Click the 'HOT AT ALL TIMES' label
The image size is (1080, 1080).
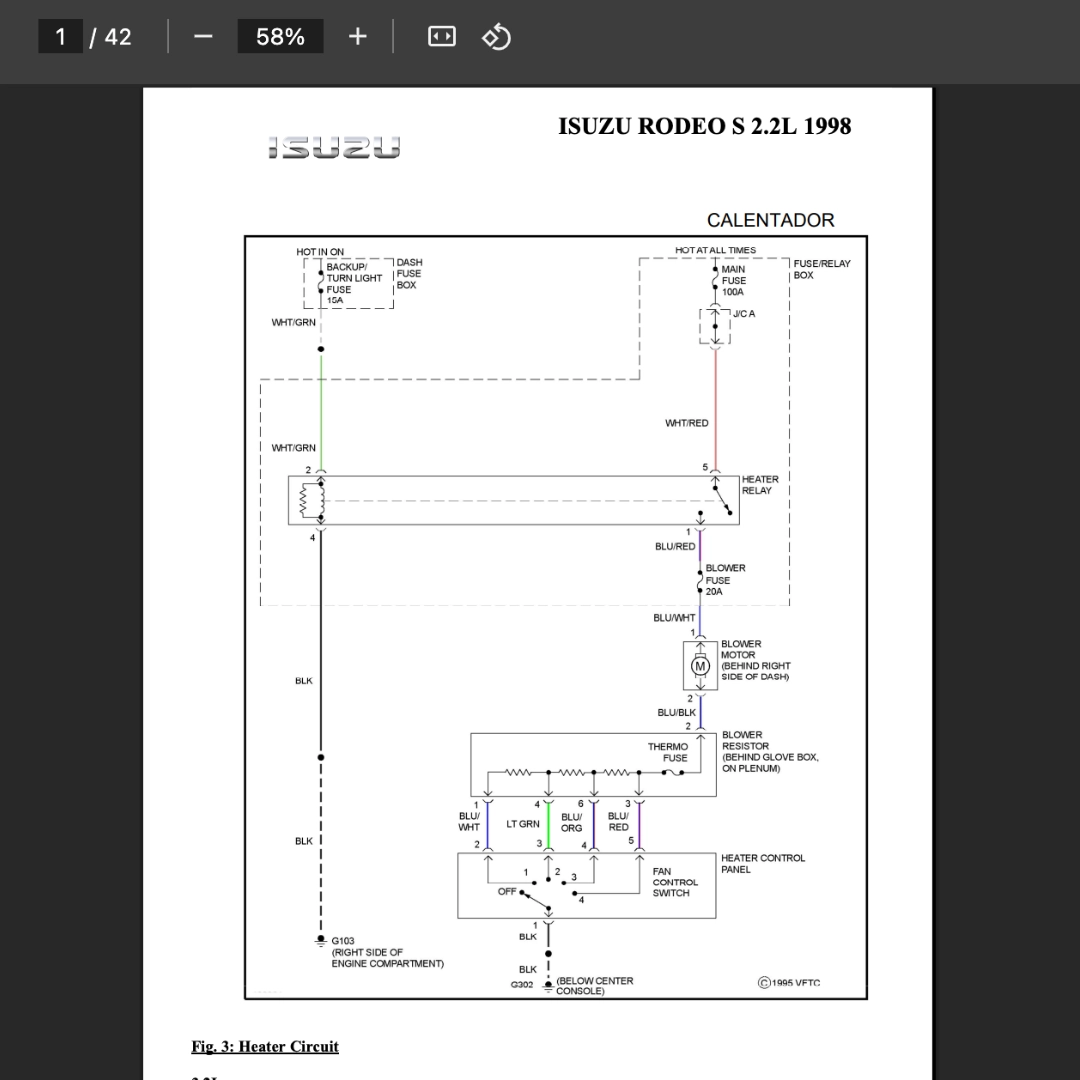(x=715, y=250)
